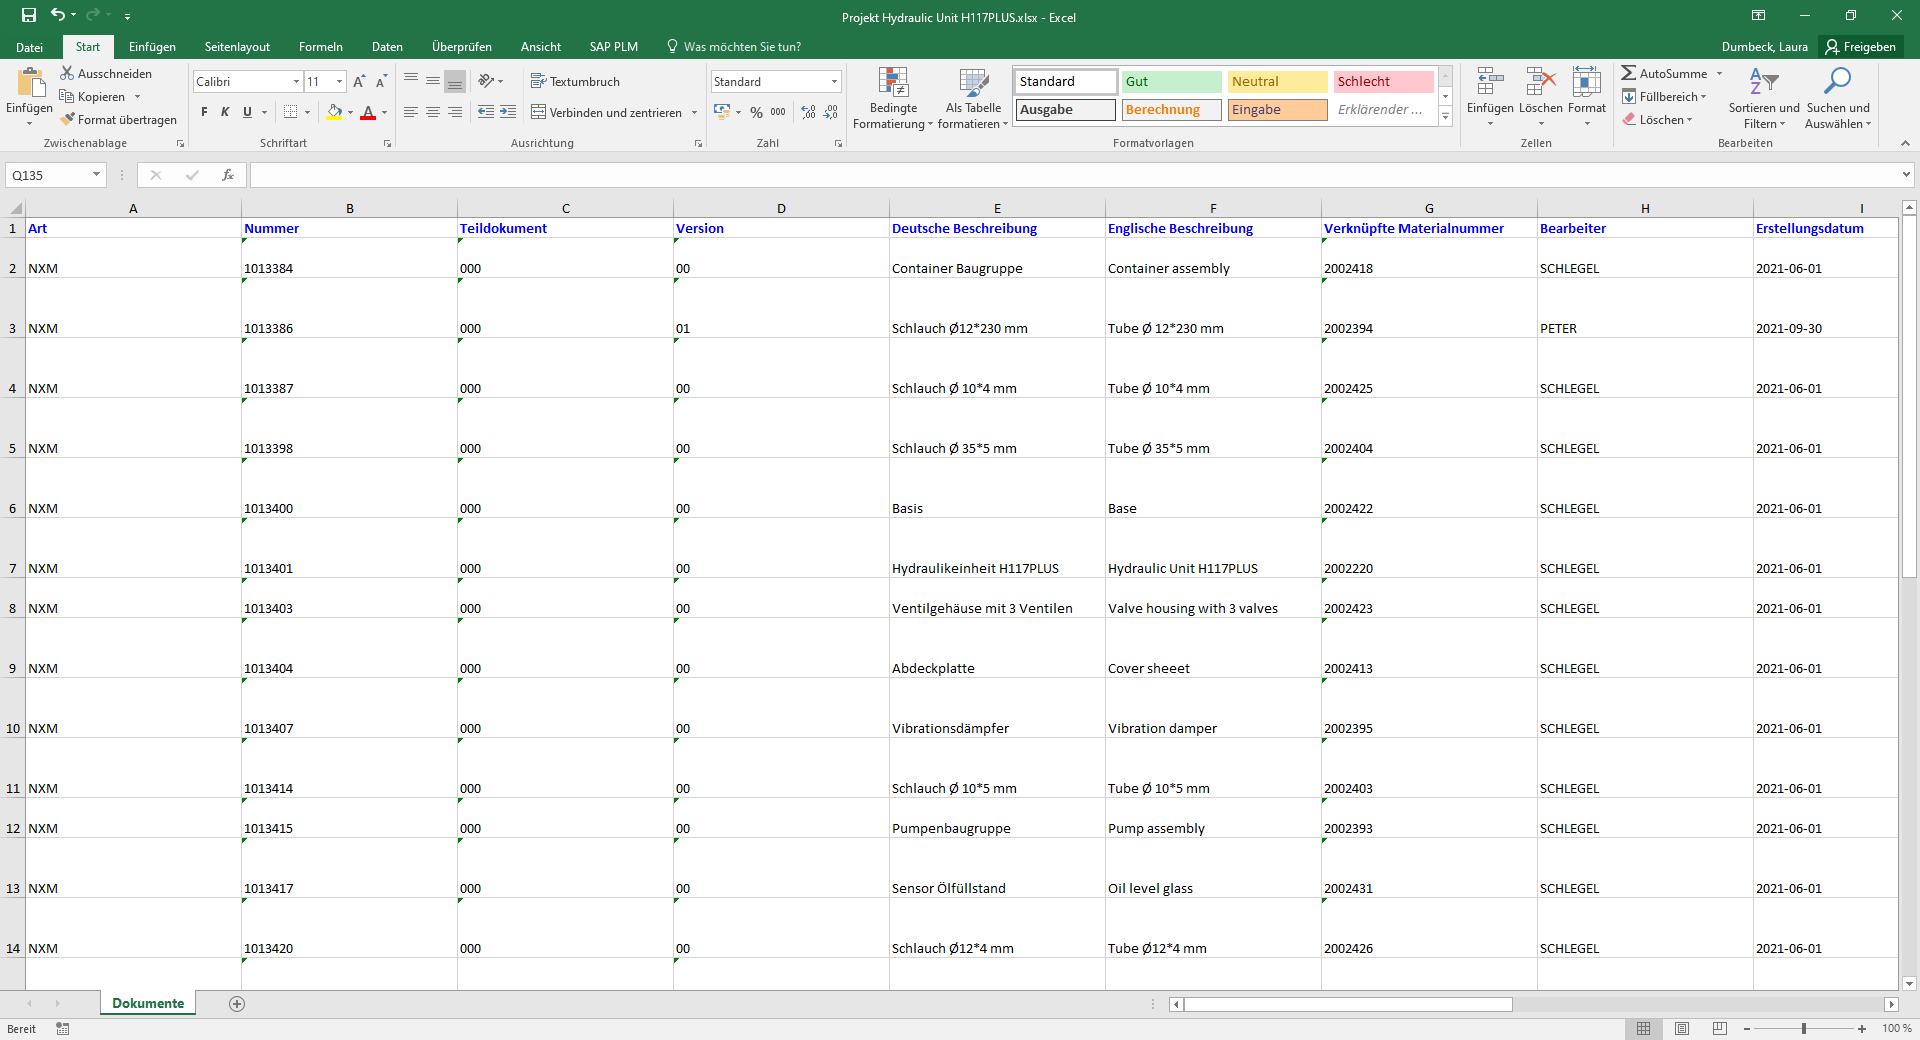Add a new sheet with plus icon
The image size is (1920, 1040).
click(x=237, y=1004)
